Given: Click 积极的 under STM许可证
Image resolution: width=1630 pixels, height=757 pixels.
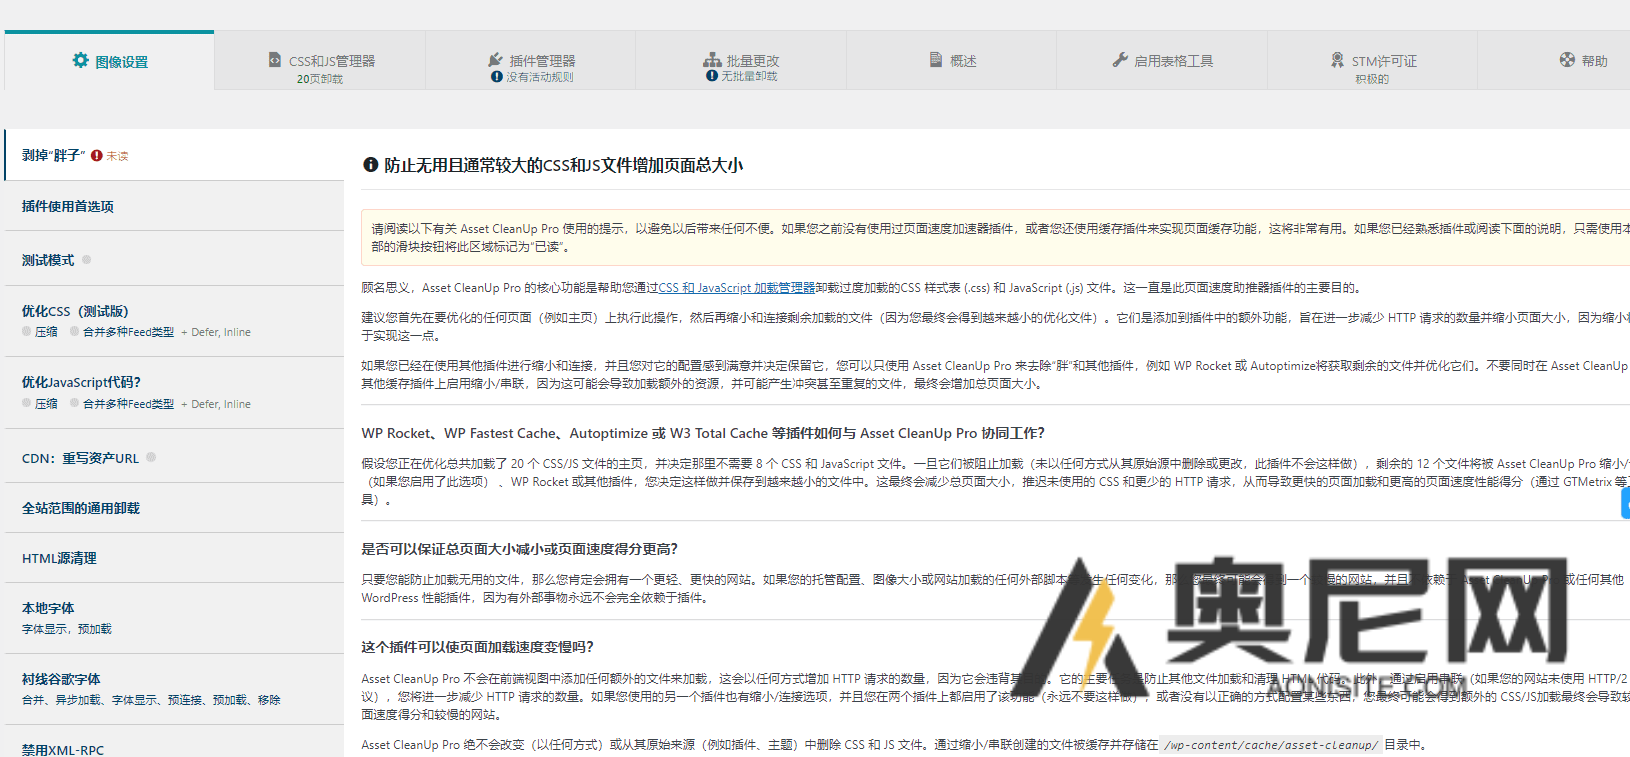Looking at the screenshot, I should (x=1372, y=79).
